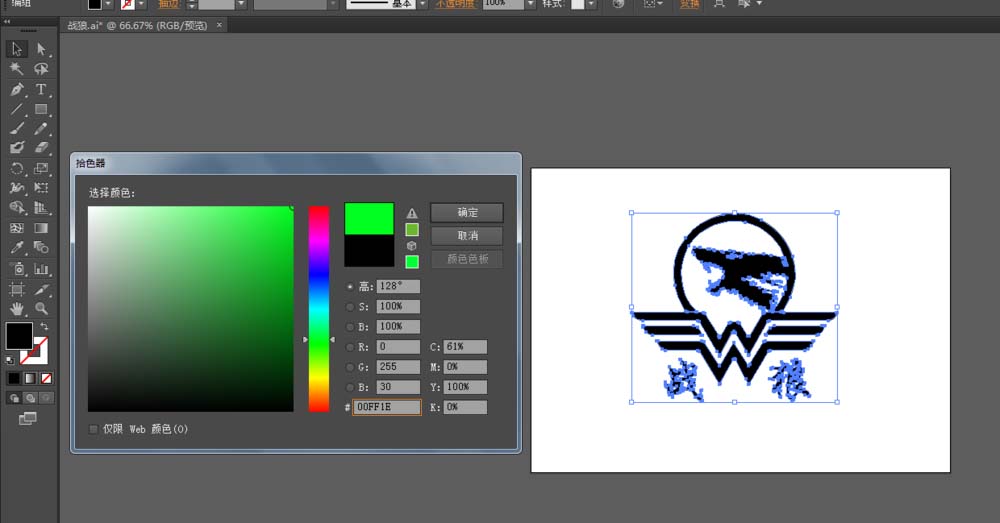This screenshot has height=523, width=1000.
Task: Select the Slice tool
Action: tap(41, 290)
